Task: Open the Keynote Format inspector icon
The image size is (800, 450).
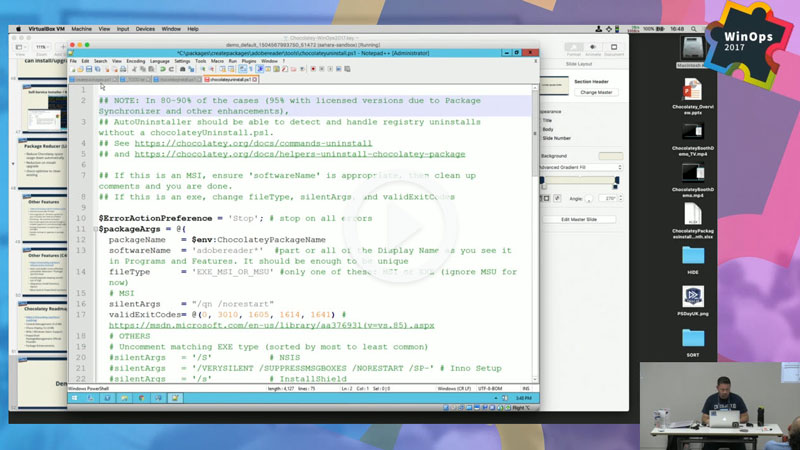Action: click(576, 49)
